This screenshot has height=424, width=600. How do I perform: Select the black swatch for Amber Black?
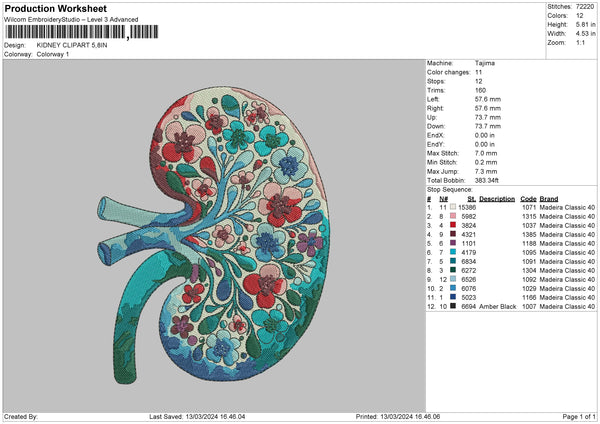453,306
